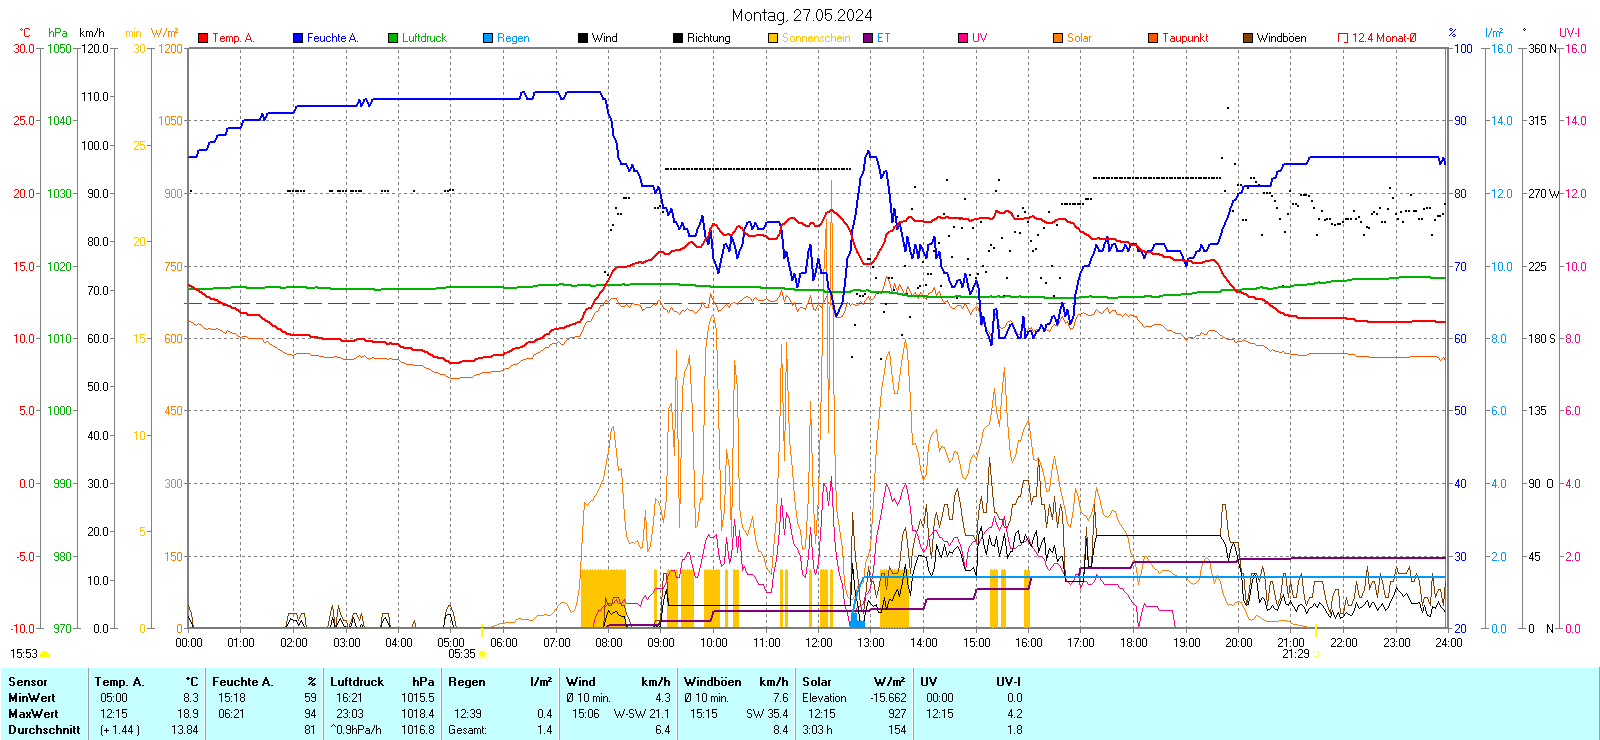Click the sunset moon icon at 21:29

point(1316,654)
